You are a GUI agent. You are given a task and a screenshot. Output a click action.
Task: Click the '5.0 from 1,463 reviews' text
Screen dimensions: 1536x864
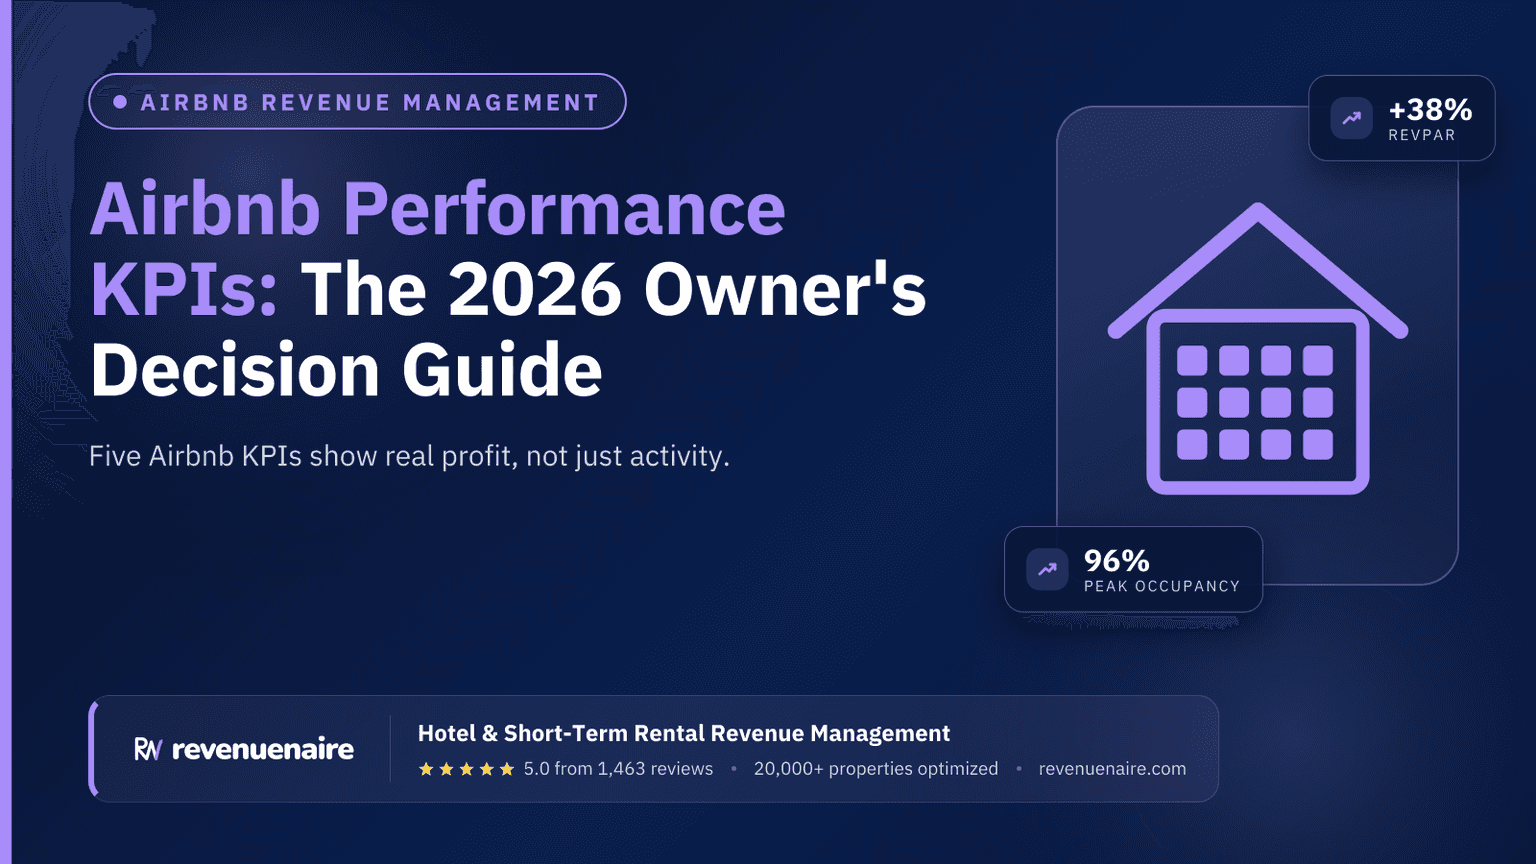click(618, 769)
